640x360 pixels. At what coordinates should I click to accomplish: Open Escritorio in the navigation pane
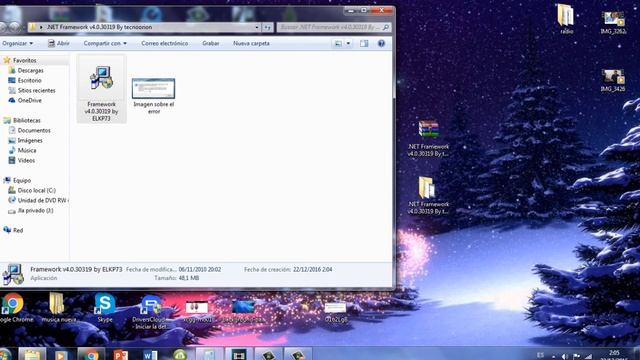29,80
